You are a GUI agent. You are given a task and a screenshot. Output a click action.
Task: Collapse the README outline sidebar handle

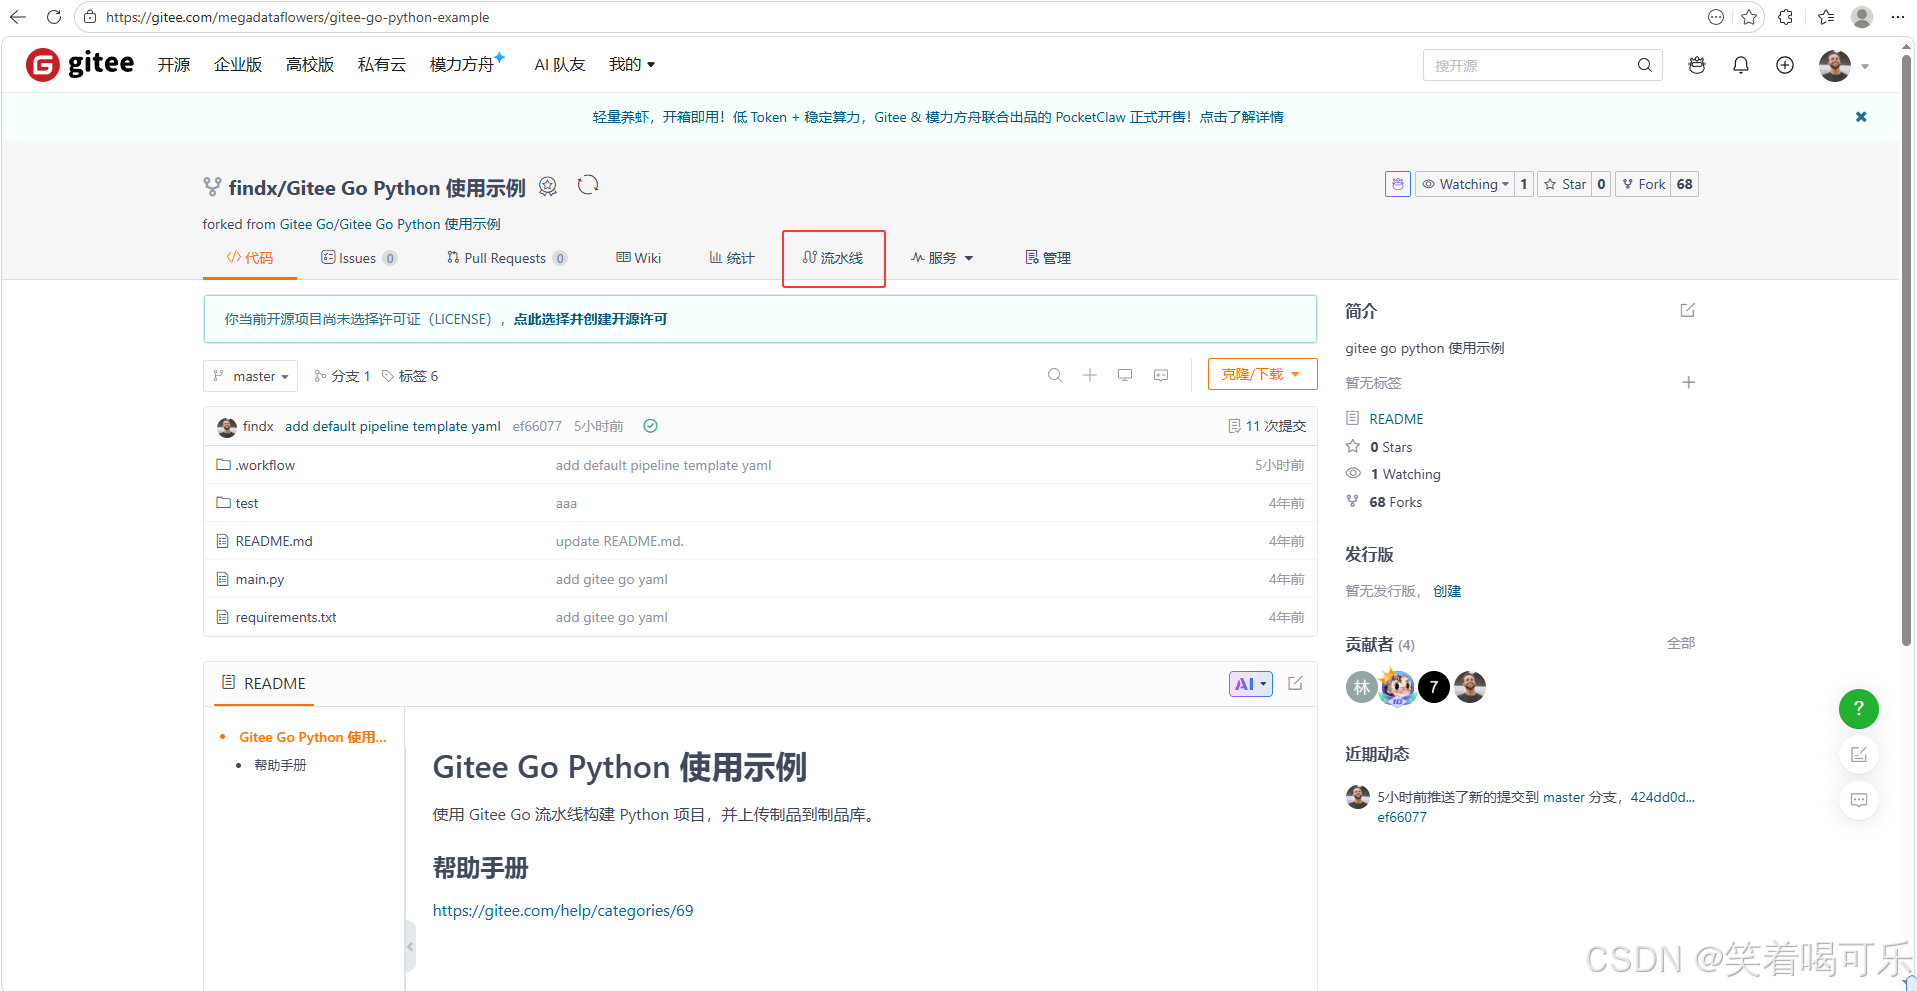pos(410,946)
